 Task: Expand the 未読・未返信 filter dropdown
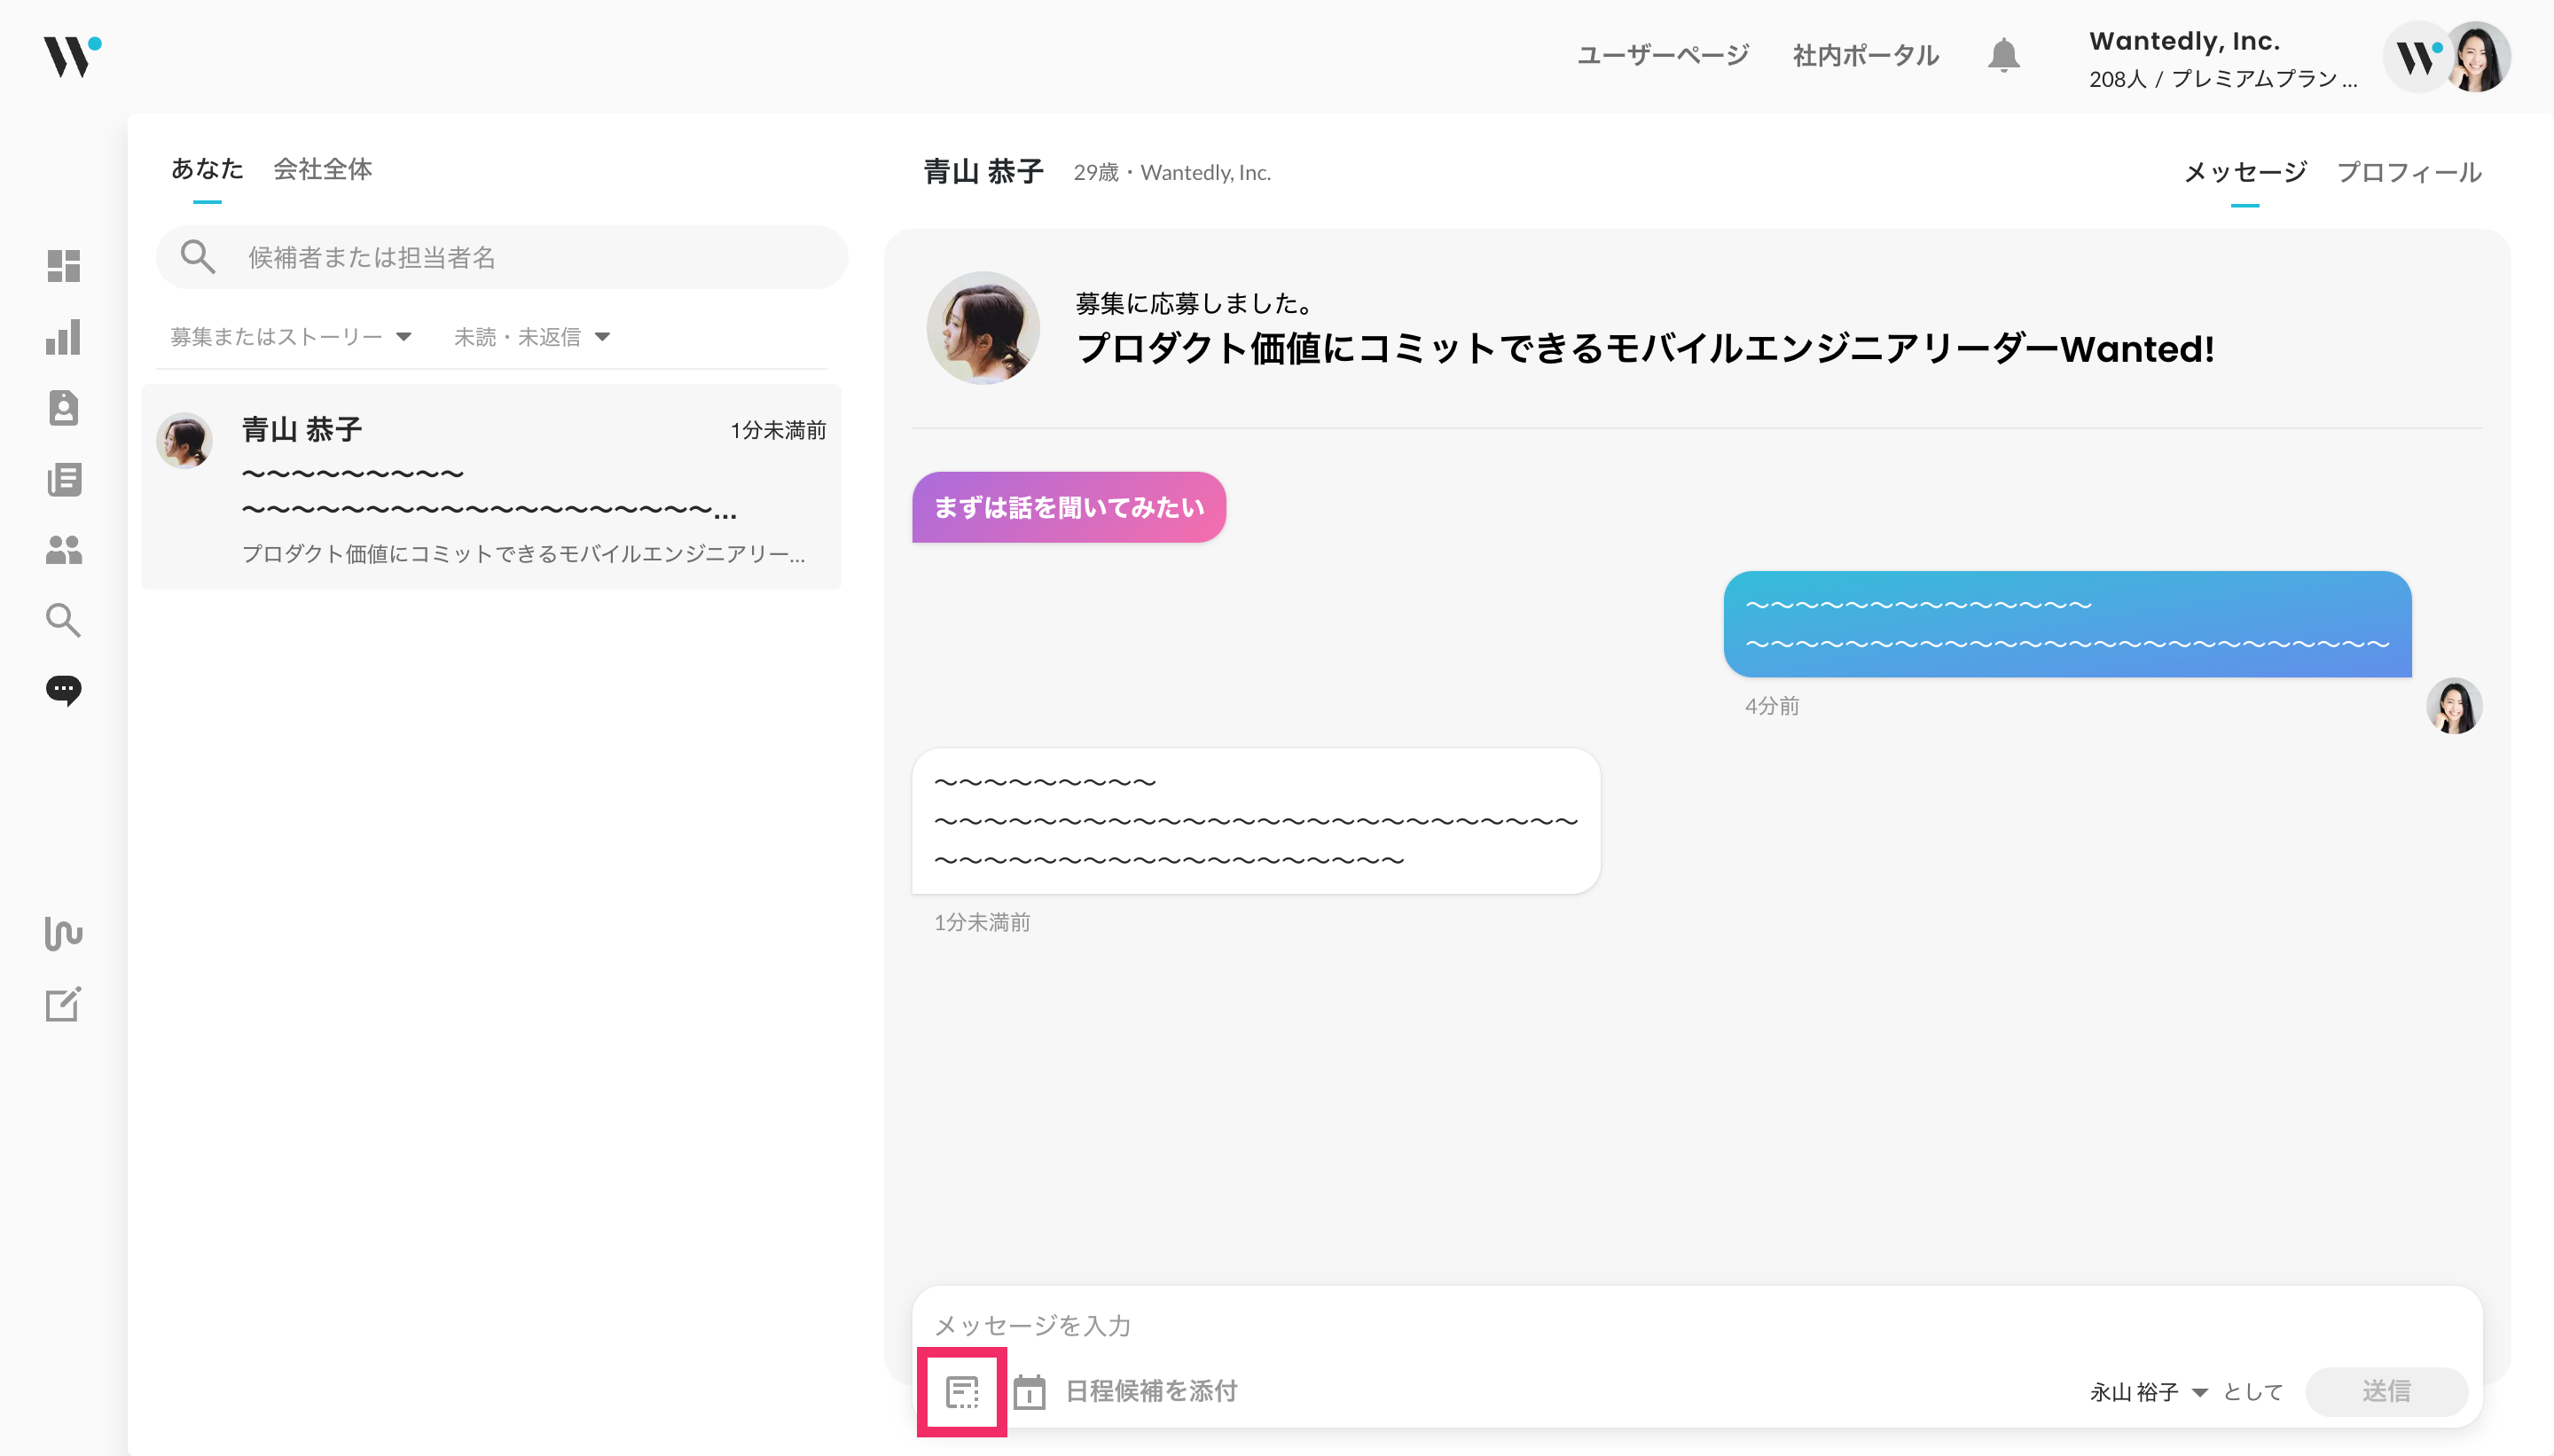point(531,337)
